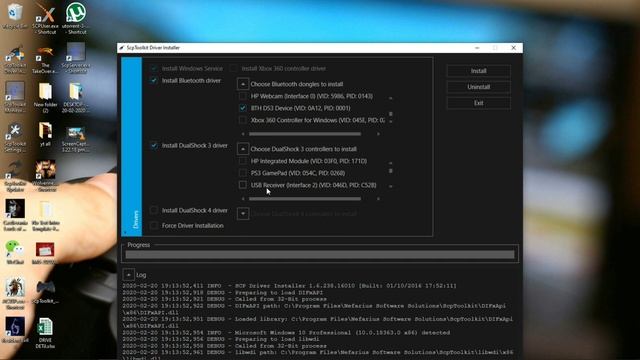Select the blue Drivers vertical tab
640x360 pixels.
132,147
